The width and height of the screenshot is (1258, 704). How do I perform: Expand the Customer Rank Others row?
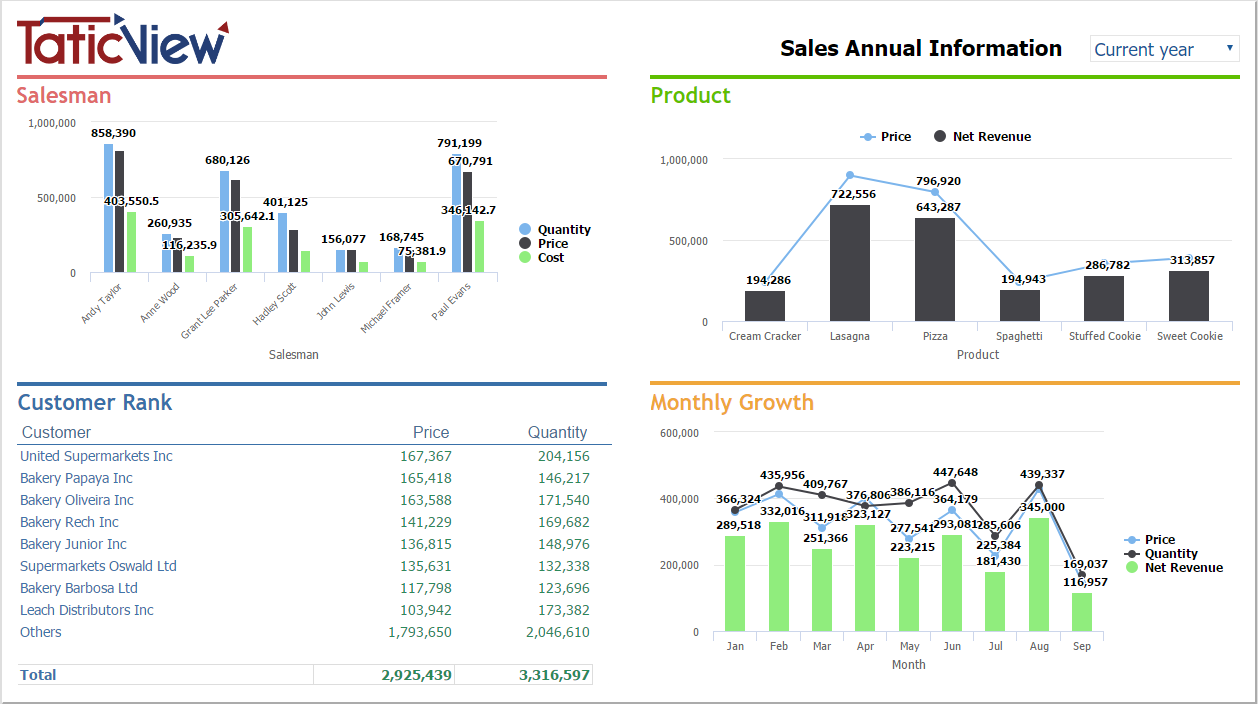click(40, 632)
